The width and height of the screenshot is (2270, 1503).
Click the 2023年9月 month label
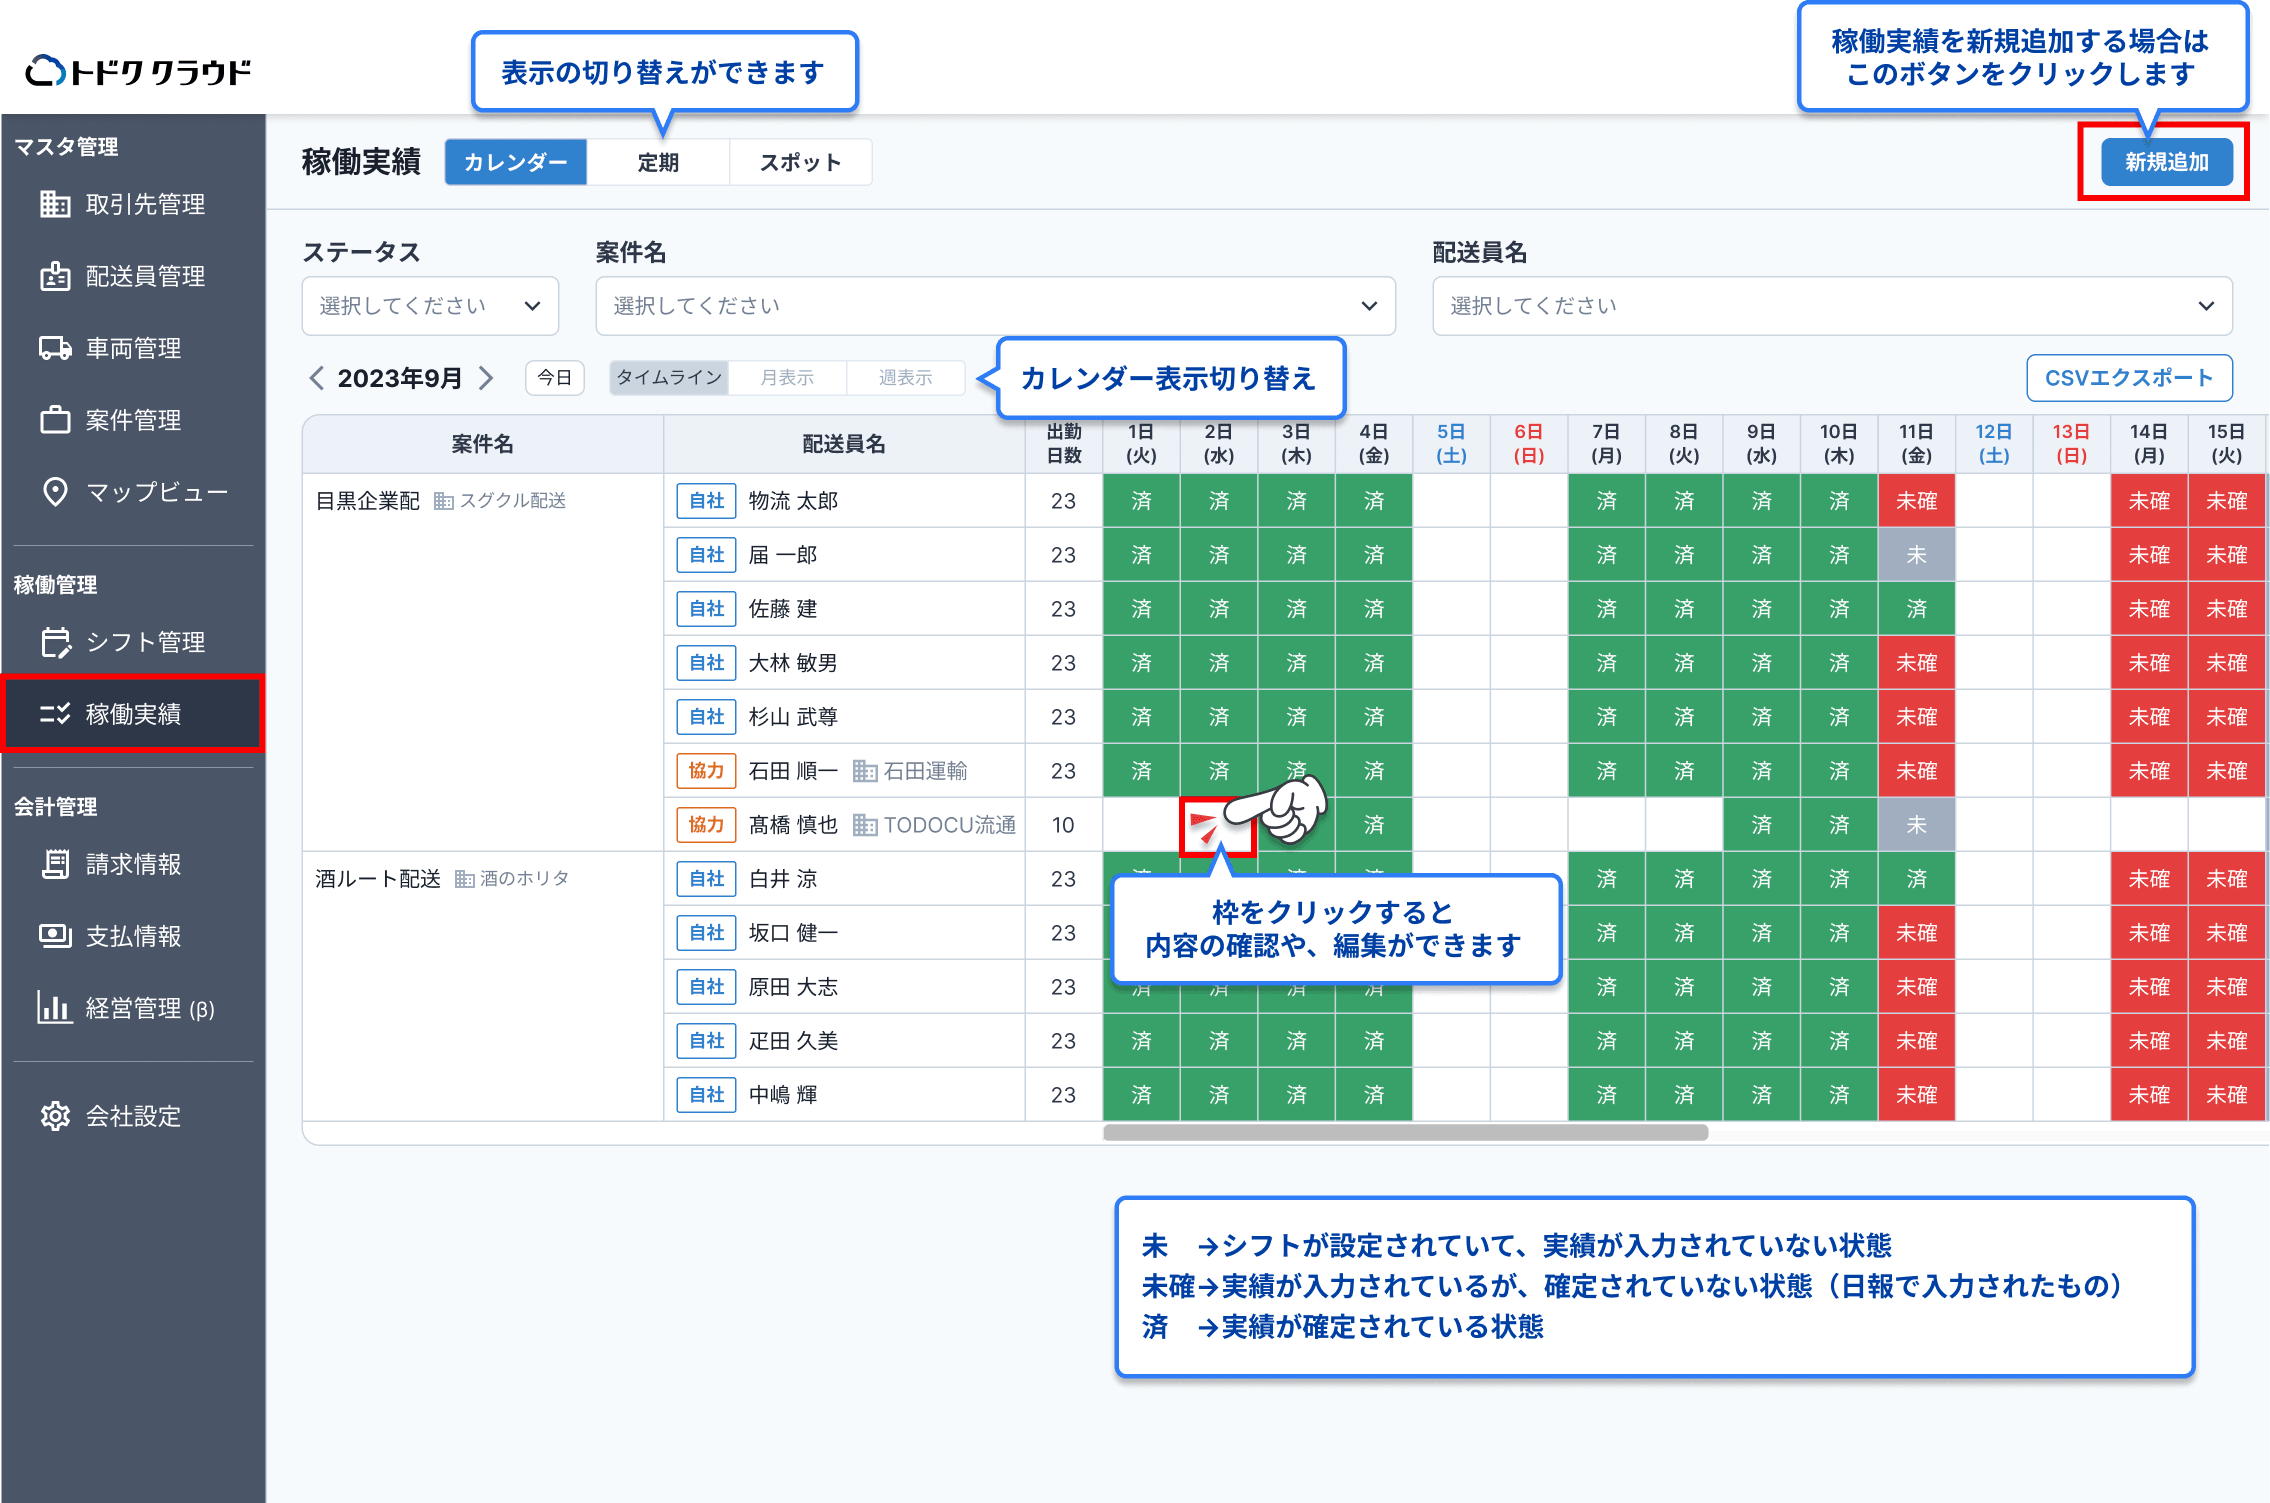point(400,378)
